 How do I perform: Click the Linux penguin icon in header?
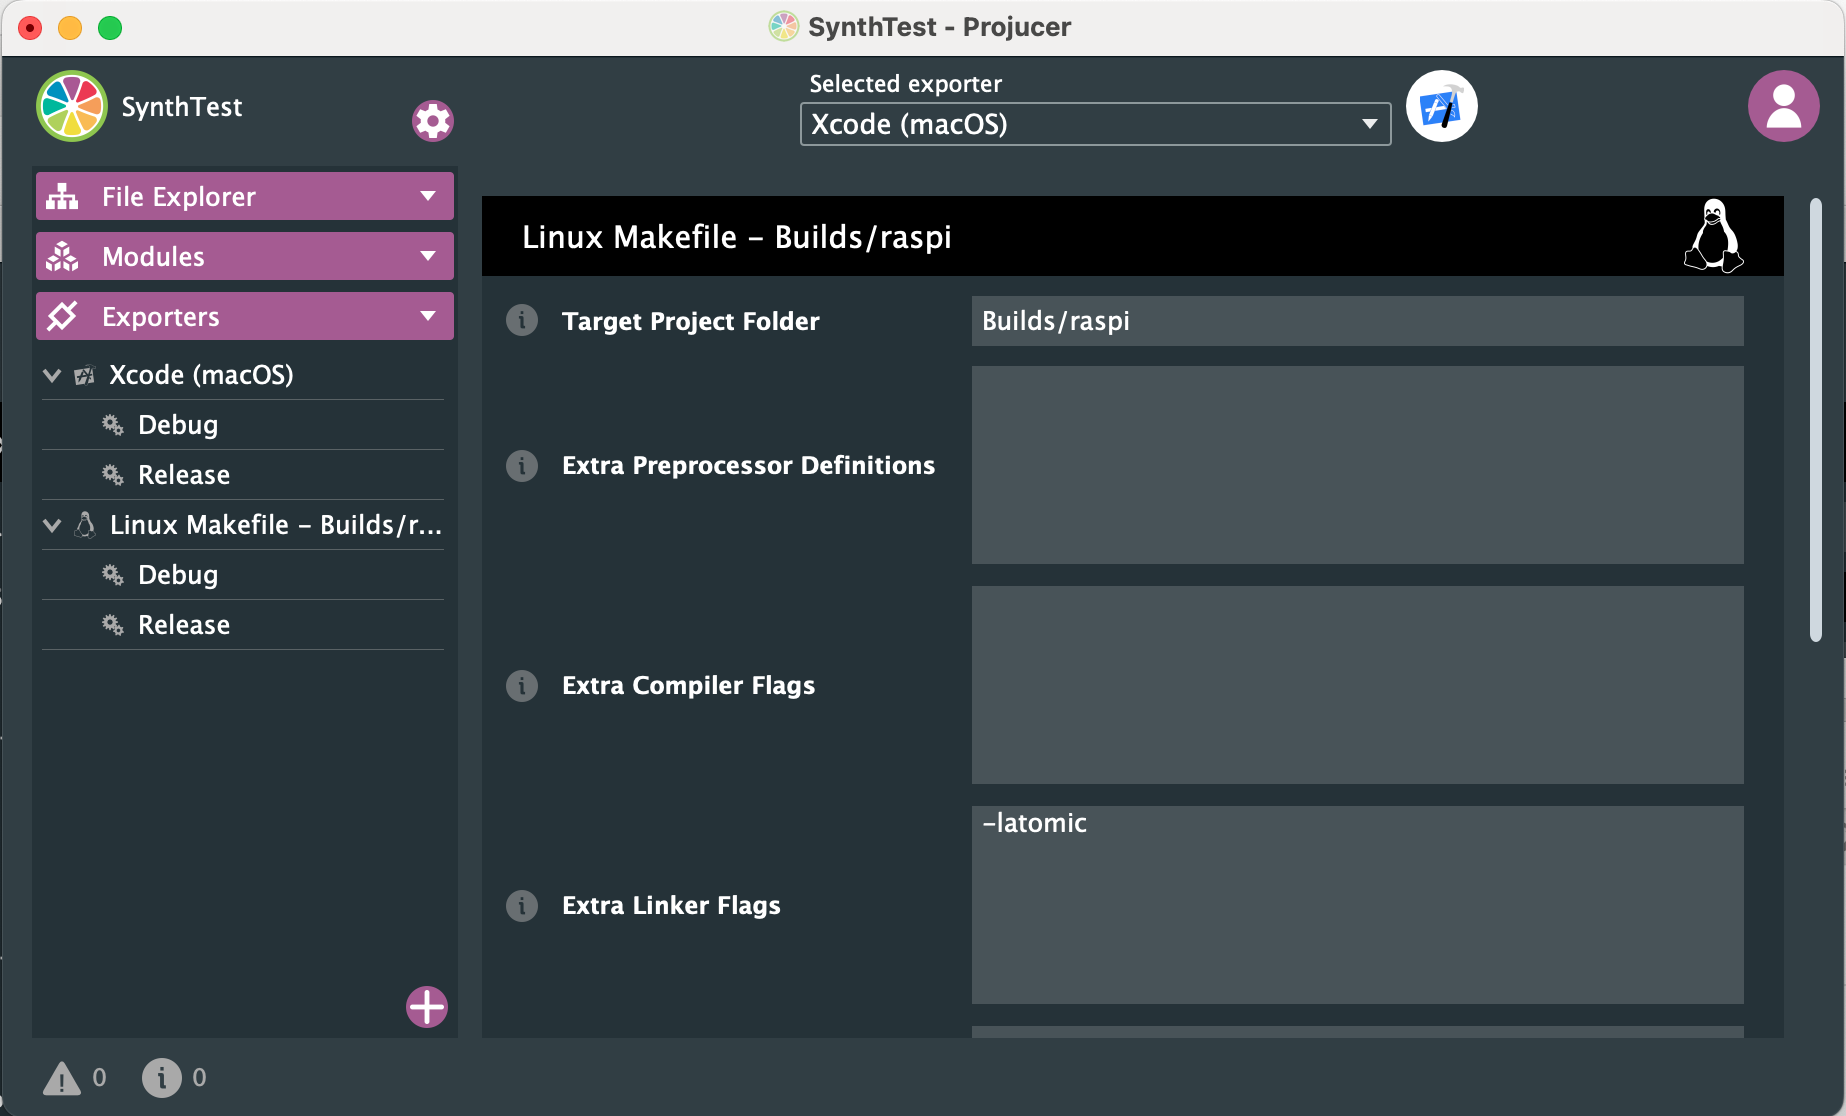point(1714,236)
